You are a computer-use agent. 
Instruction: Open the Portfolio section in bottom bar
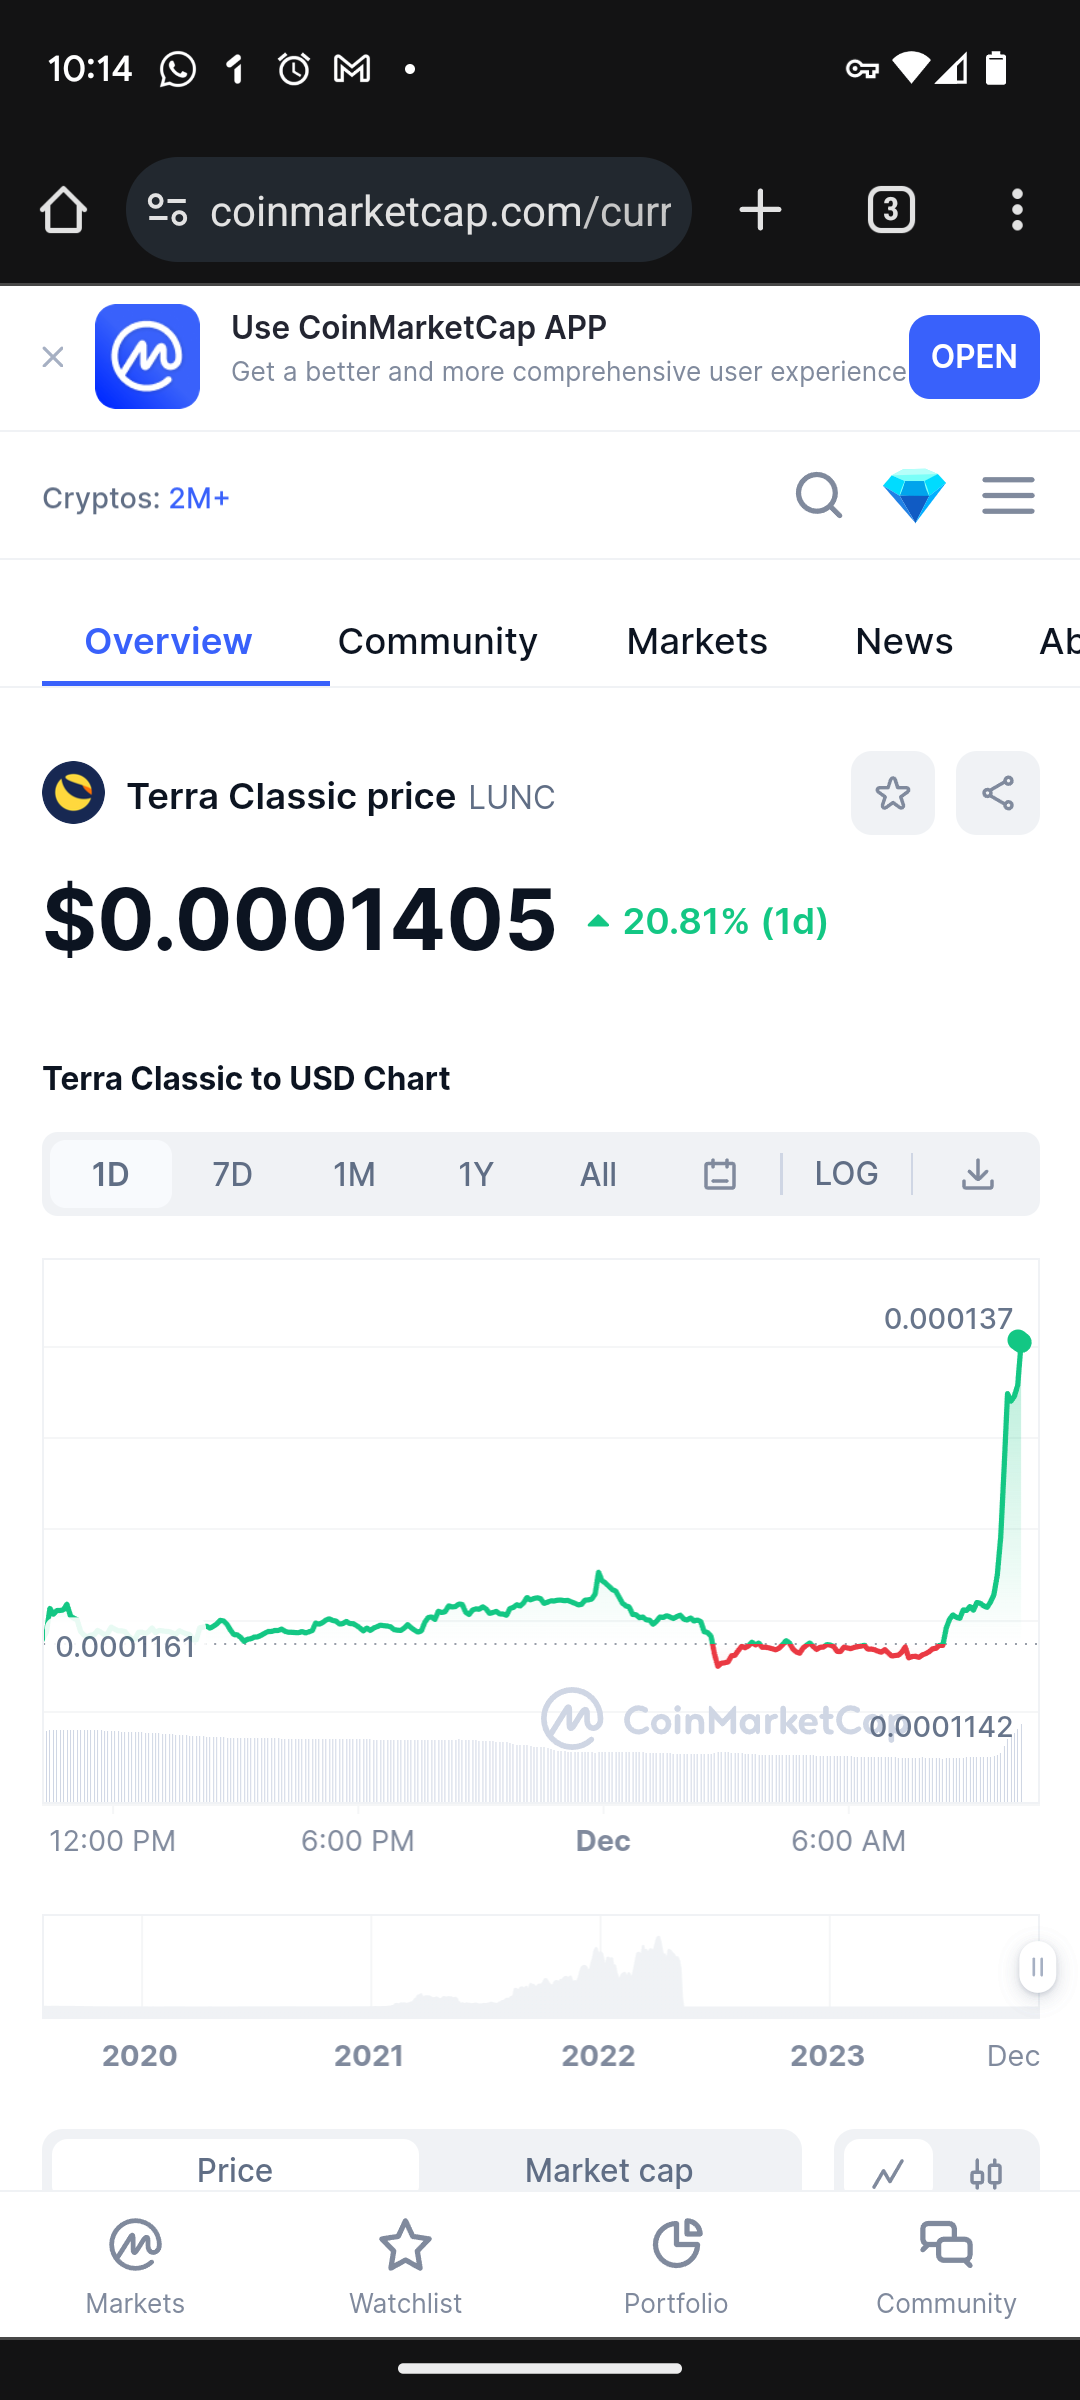pos(676,2266)
